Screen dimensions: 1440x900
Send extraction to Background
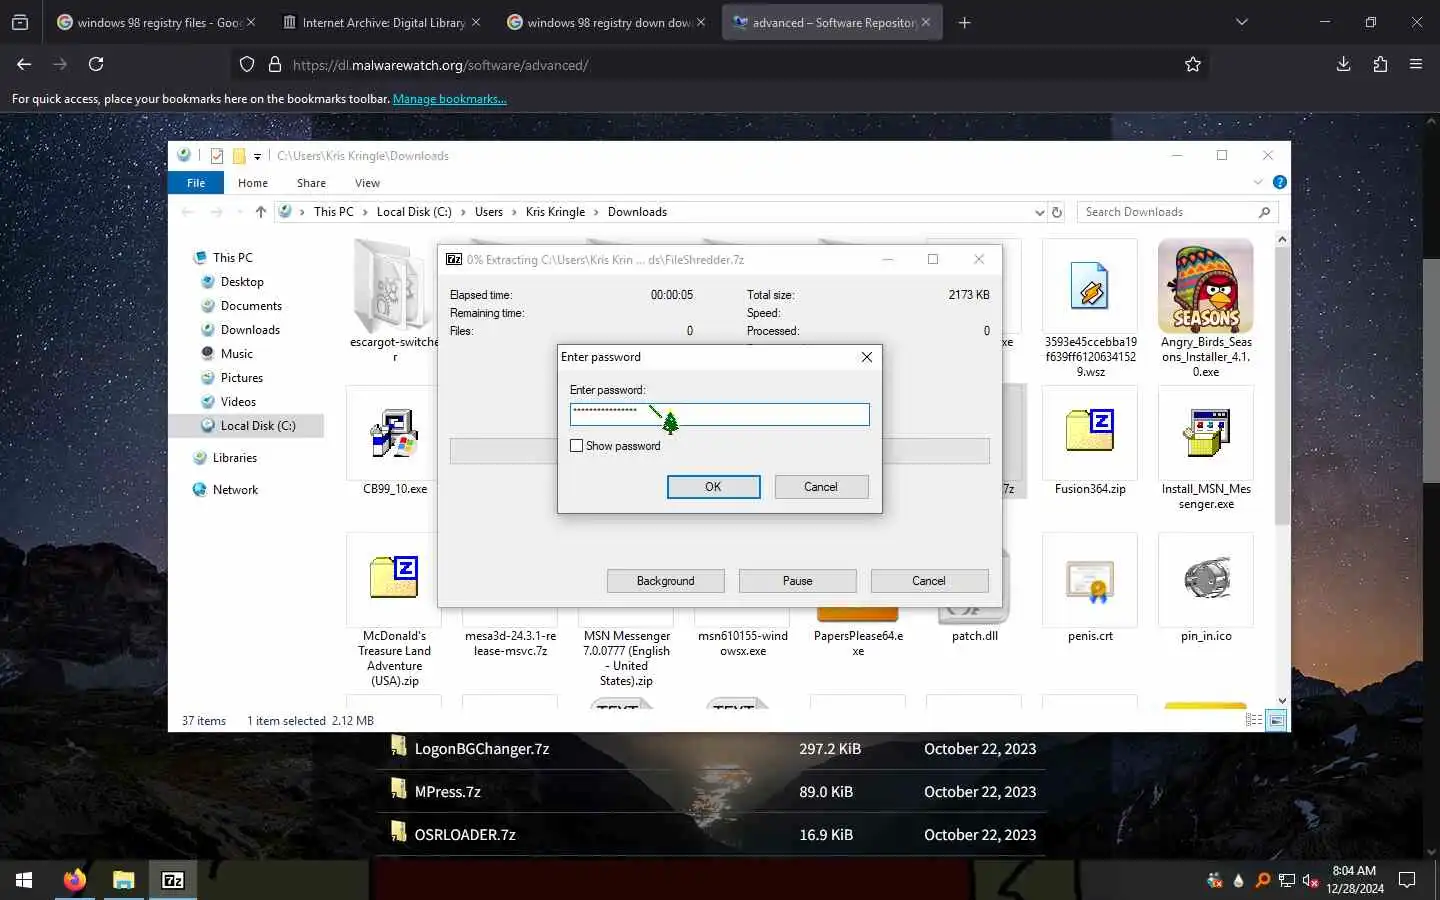(665, 581)
